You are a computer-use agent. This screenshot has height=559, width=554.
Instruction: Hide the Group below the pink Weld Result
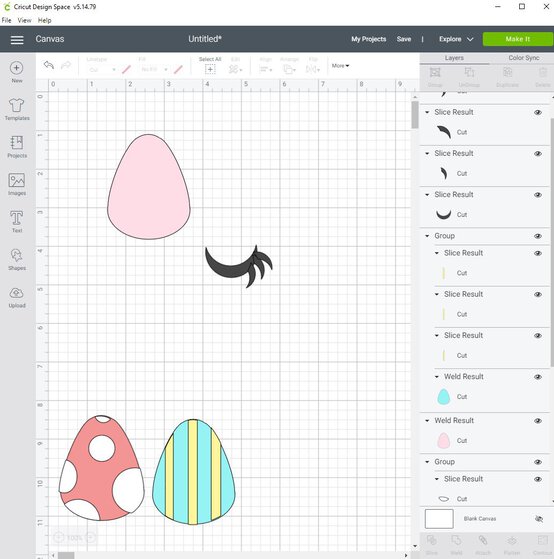tap(538, 462)
